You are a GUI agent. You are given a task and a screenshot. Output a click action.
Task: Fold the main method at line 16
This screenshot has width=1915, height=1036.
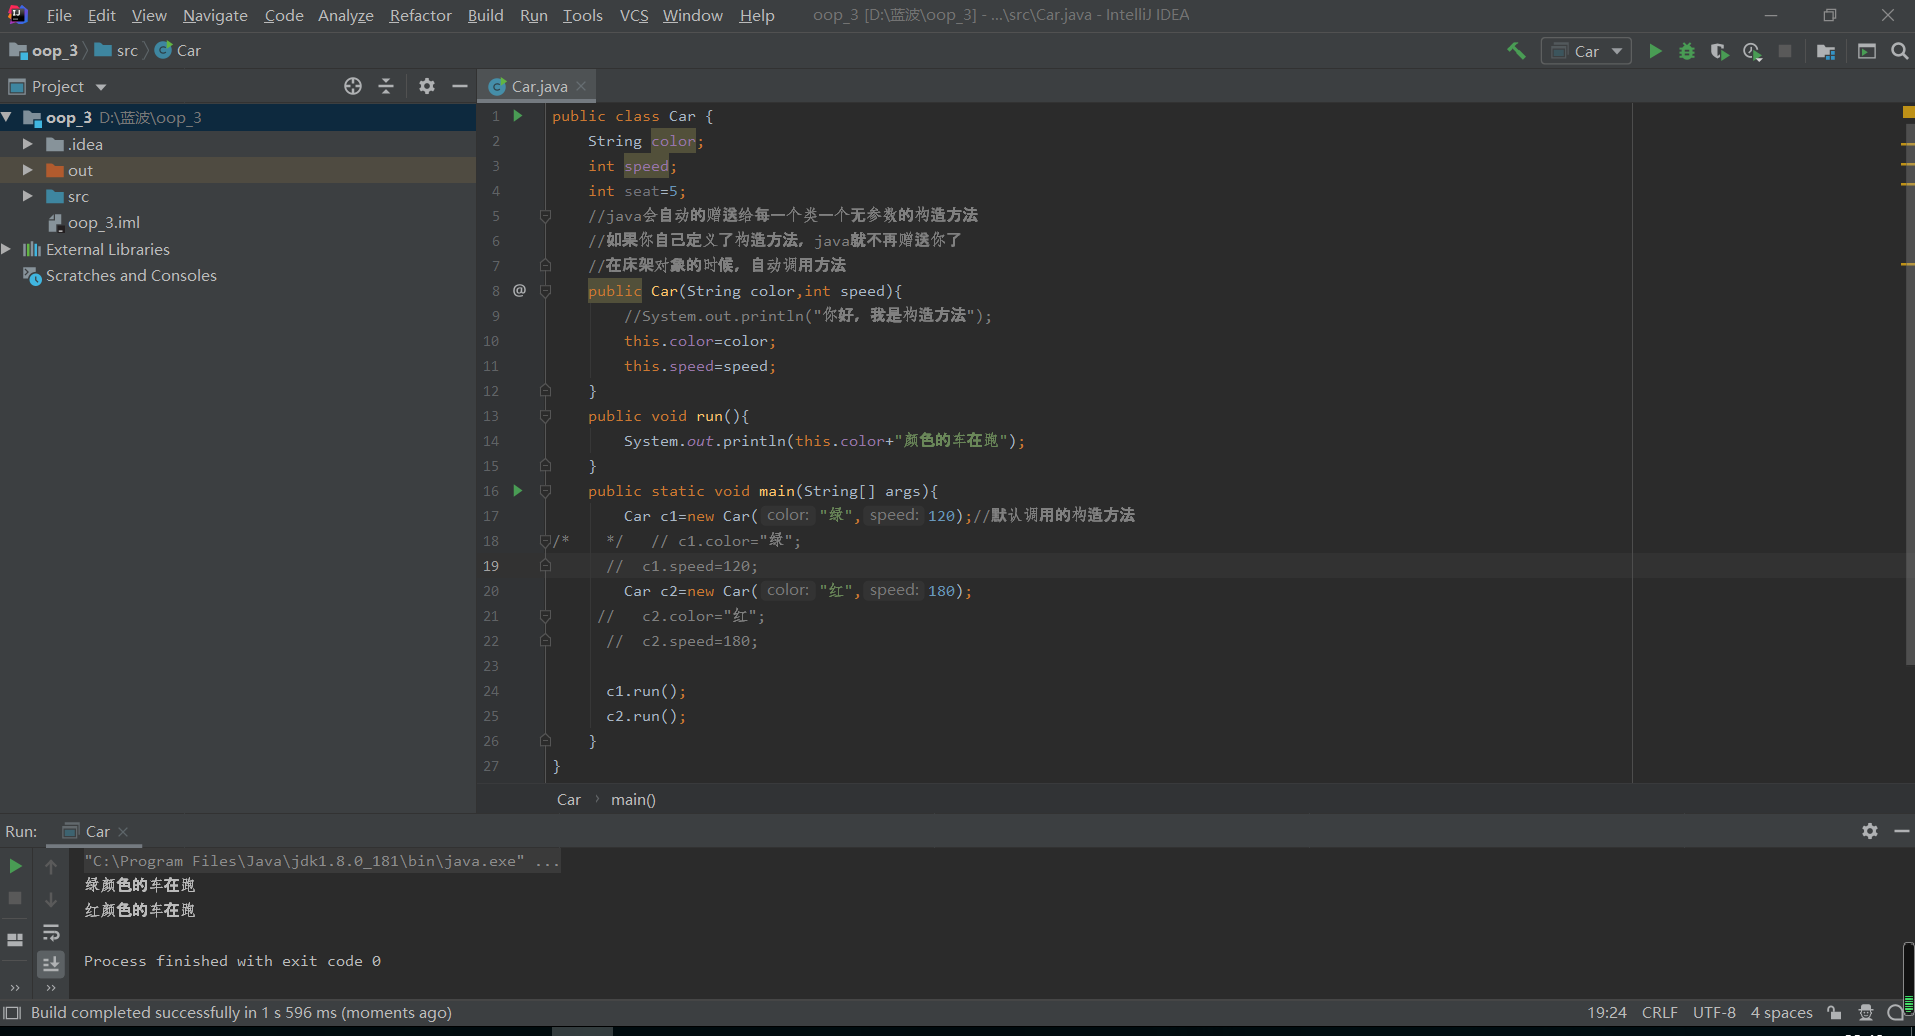545,491
